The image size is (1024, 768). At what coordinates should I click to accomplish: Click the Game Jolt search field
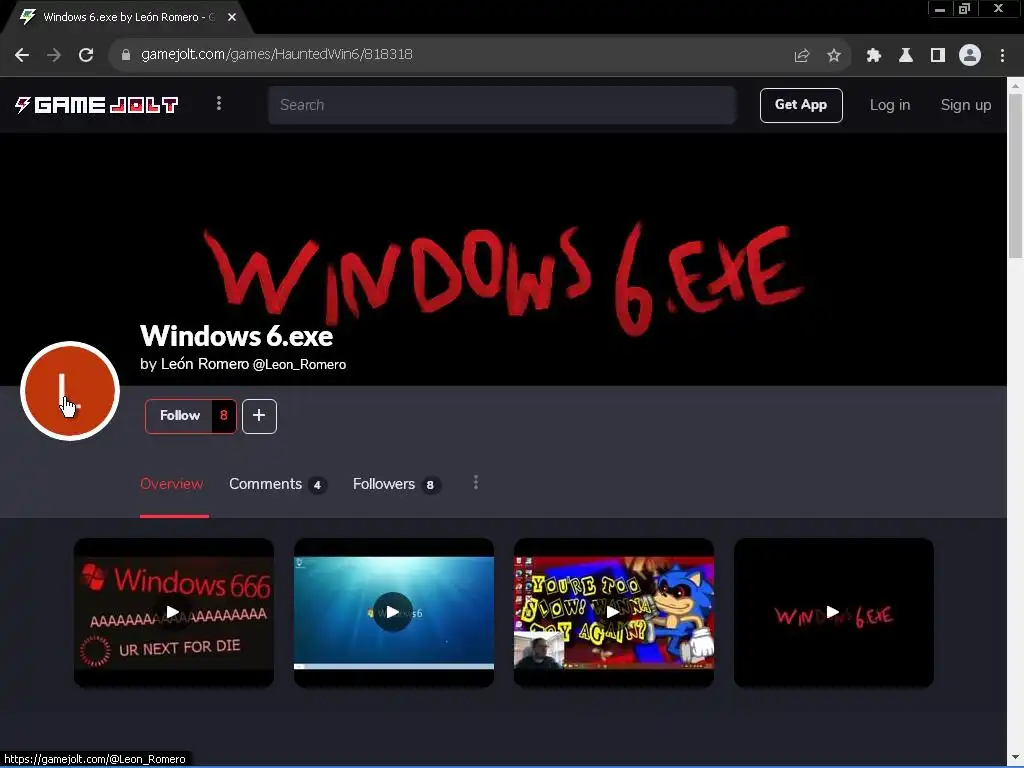(x=502, y=105)
